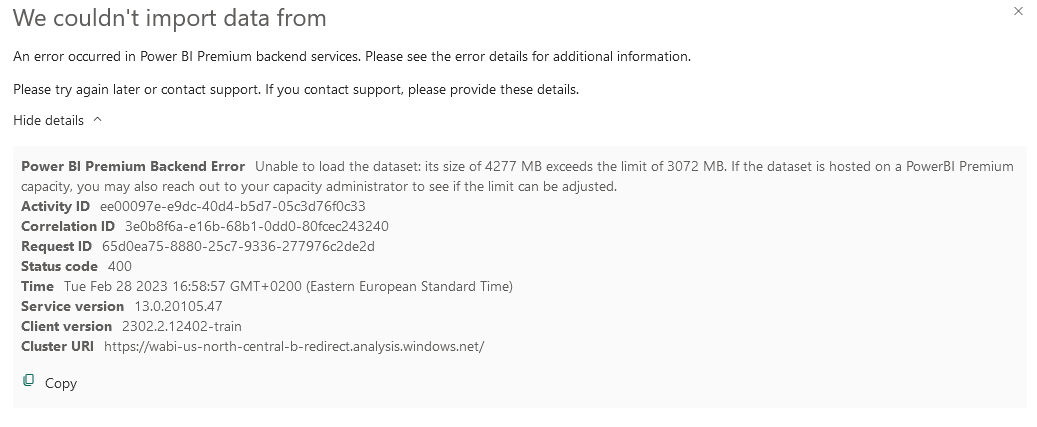The image size is (1037, 427).
Task: Click the Service version number 13.0.20105.47
Action: click(x=179, y=307)
